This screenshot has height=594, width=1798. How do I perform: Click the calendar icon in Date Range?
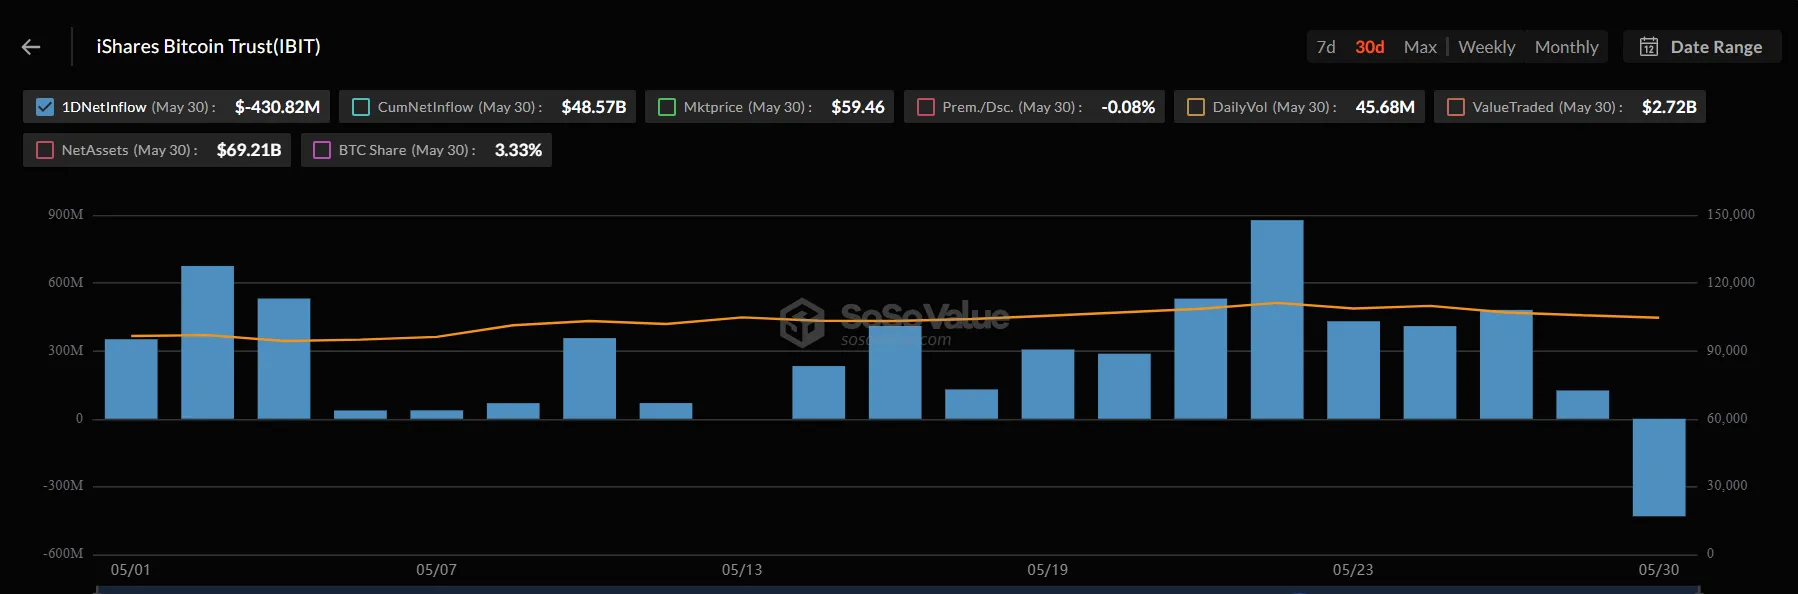coord(1649,47)
